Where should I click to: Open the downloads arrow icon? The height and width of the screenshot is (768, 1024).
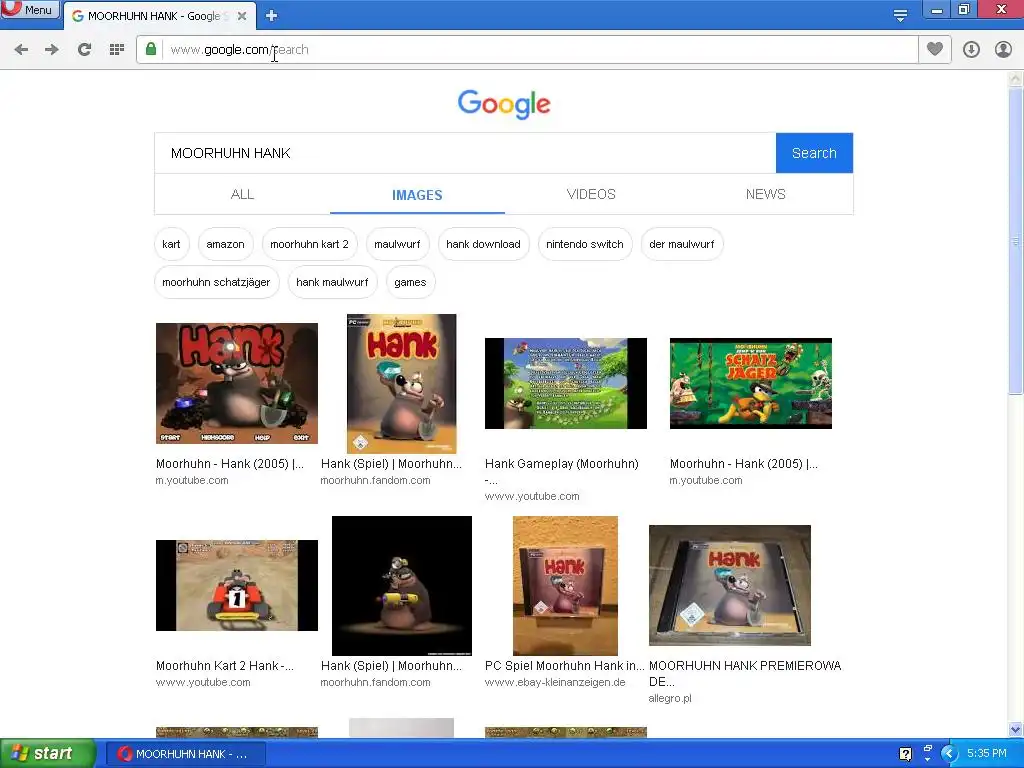tap(971, 50)
